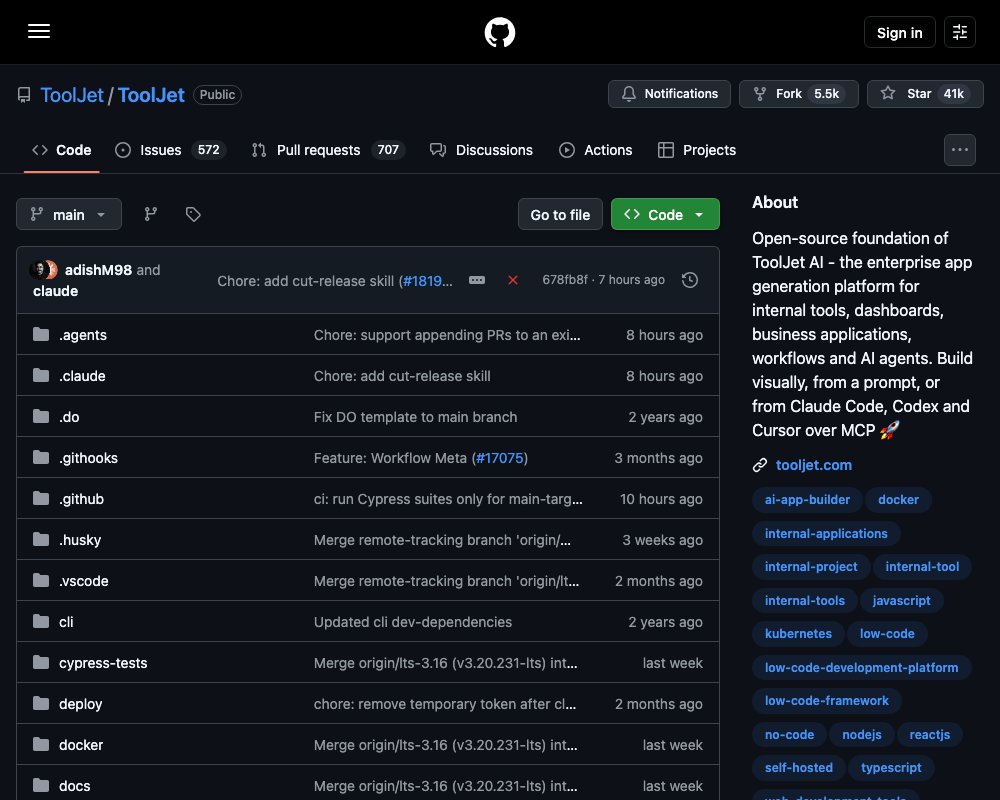Open the Actions tab
The height and width of the screenshot is (800, 1000).
(596, 150)
